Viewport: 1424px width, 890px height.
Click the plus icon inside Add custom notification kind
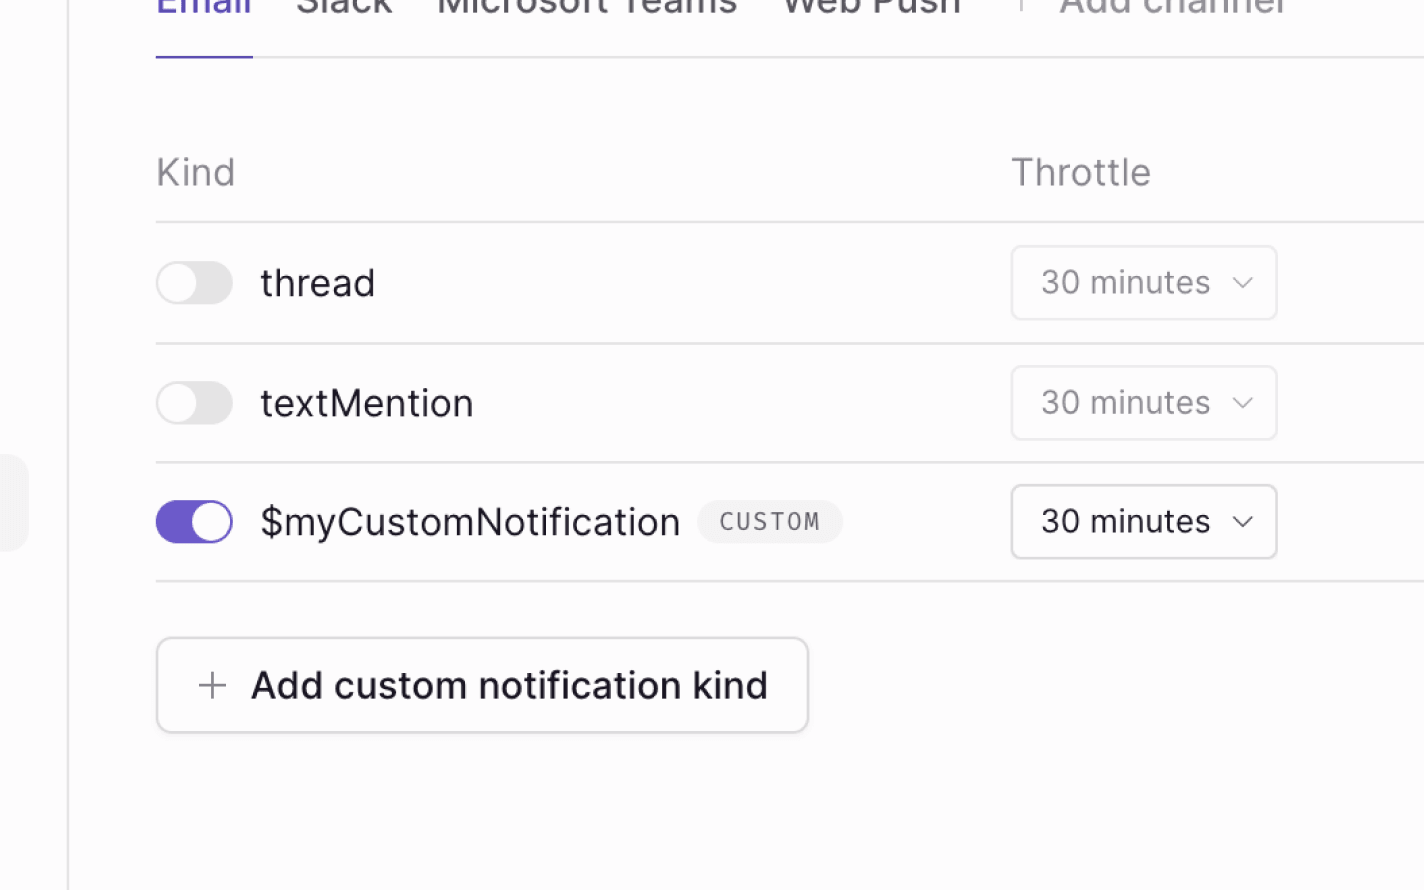coord(212,685)
